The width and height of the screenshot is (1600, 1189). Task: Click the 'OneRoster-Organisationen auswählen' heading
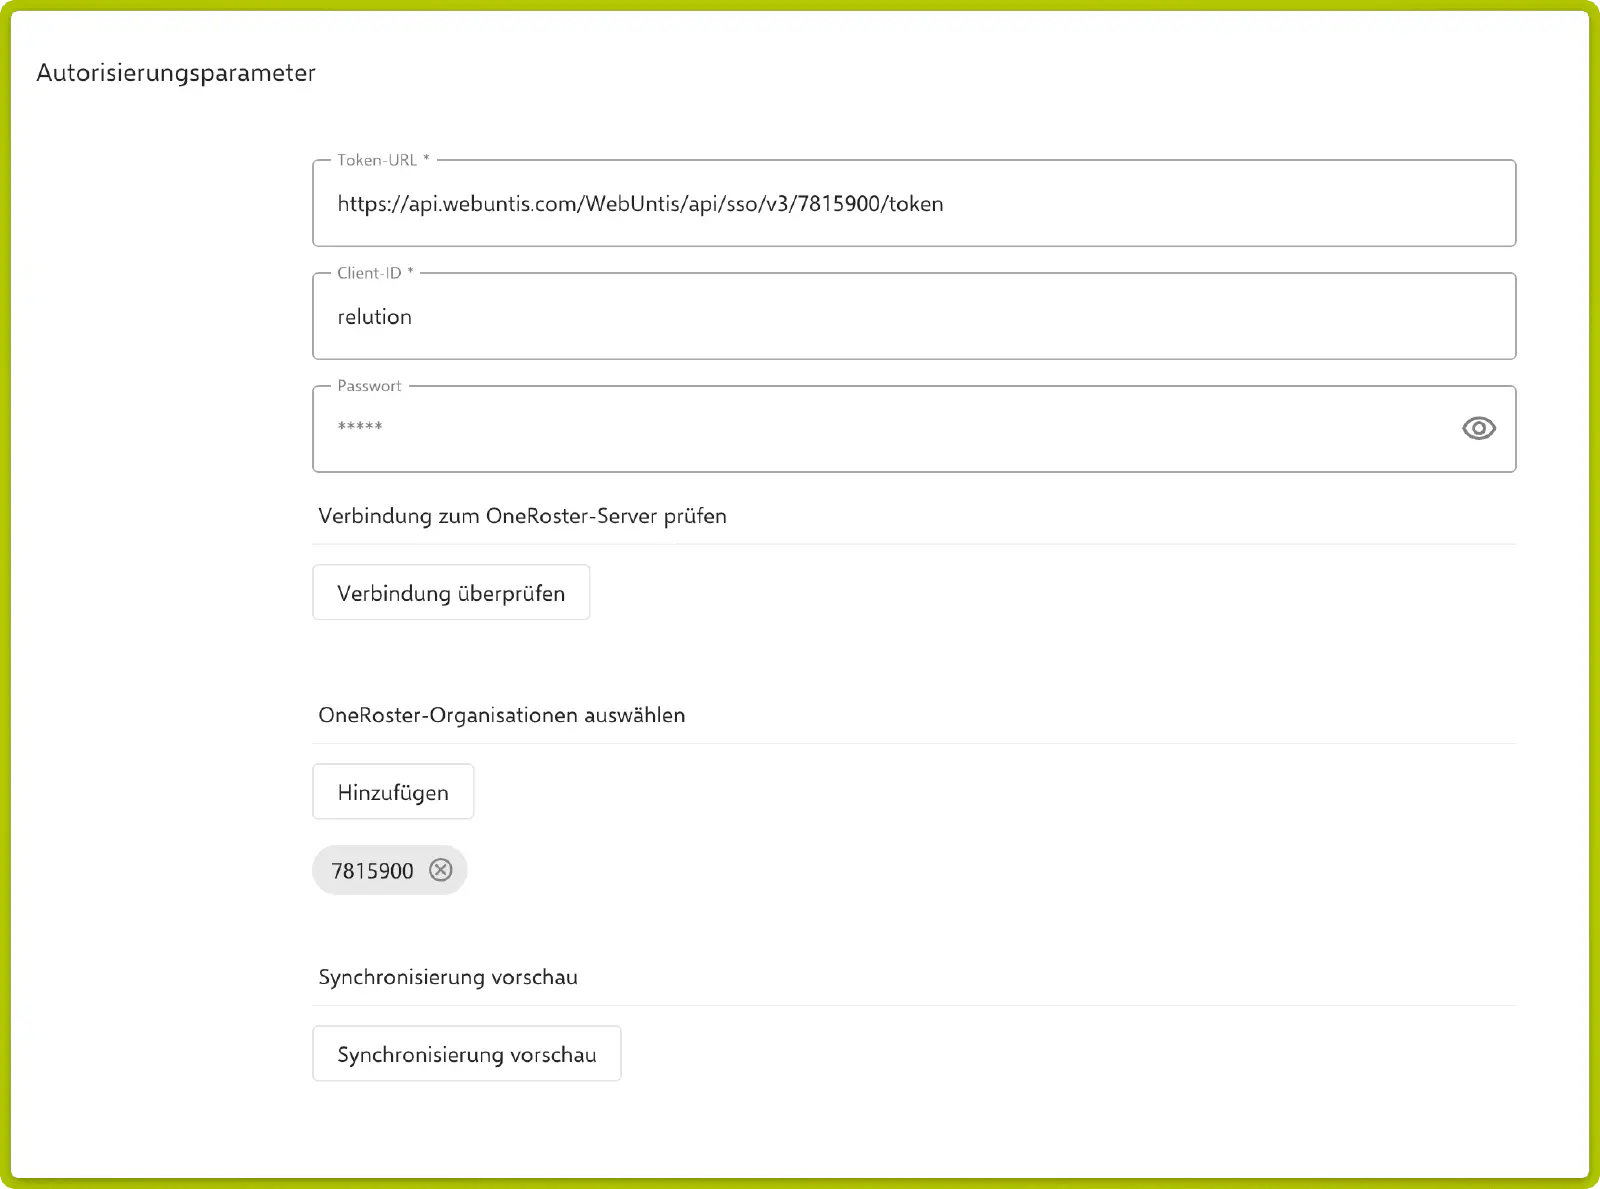[x=502, y=715]
